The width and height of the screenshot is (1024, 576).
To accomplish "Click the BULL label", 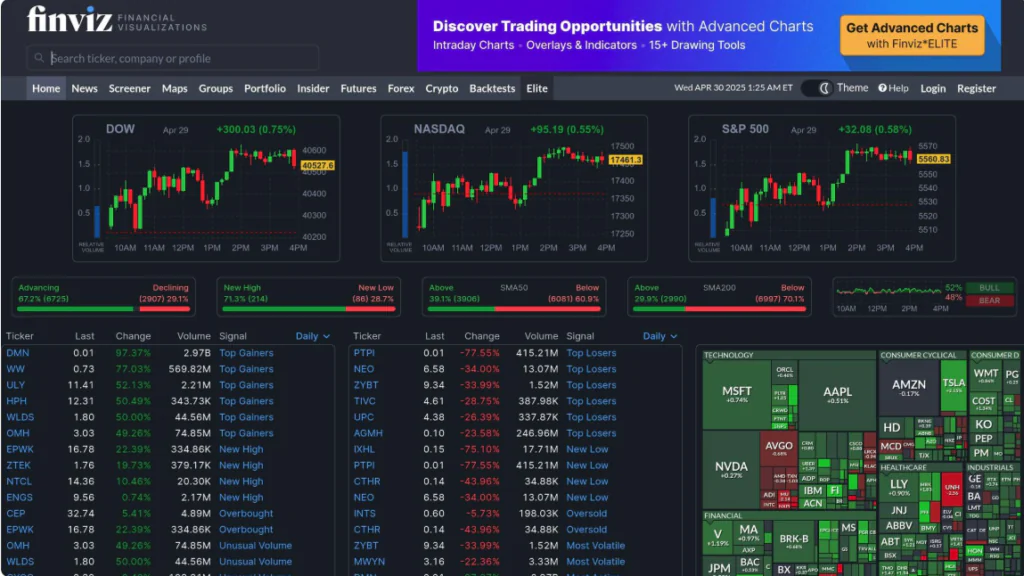I will [x=989, y=287].
